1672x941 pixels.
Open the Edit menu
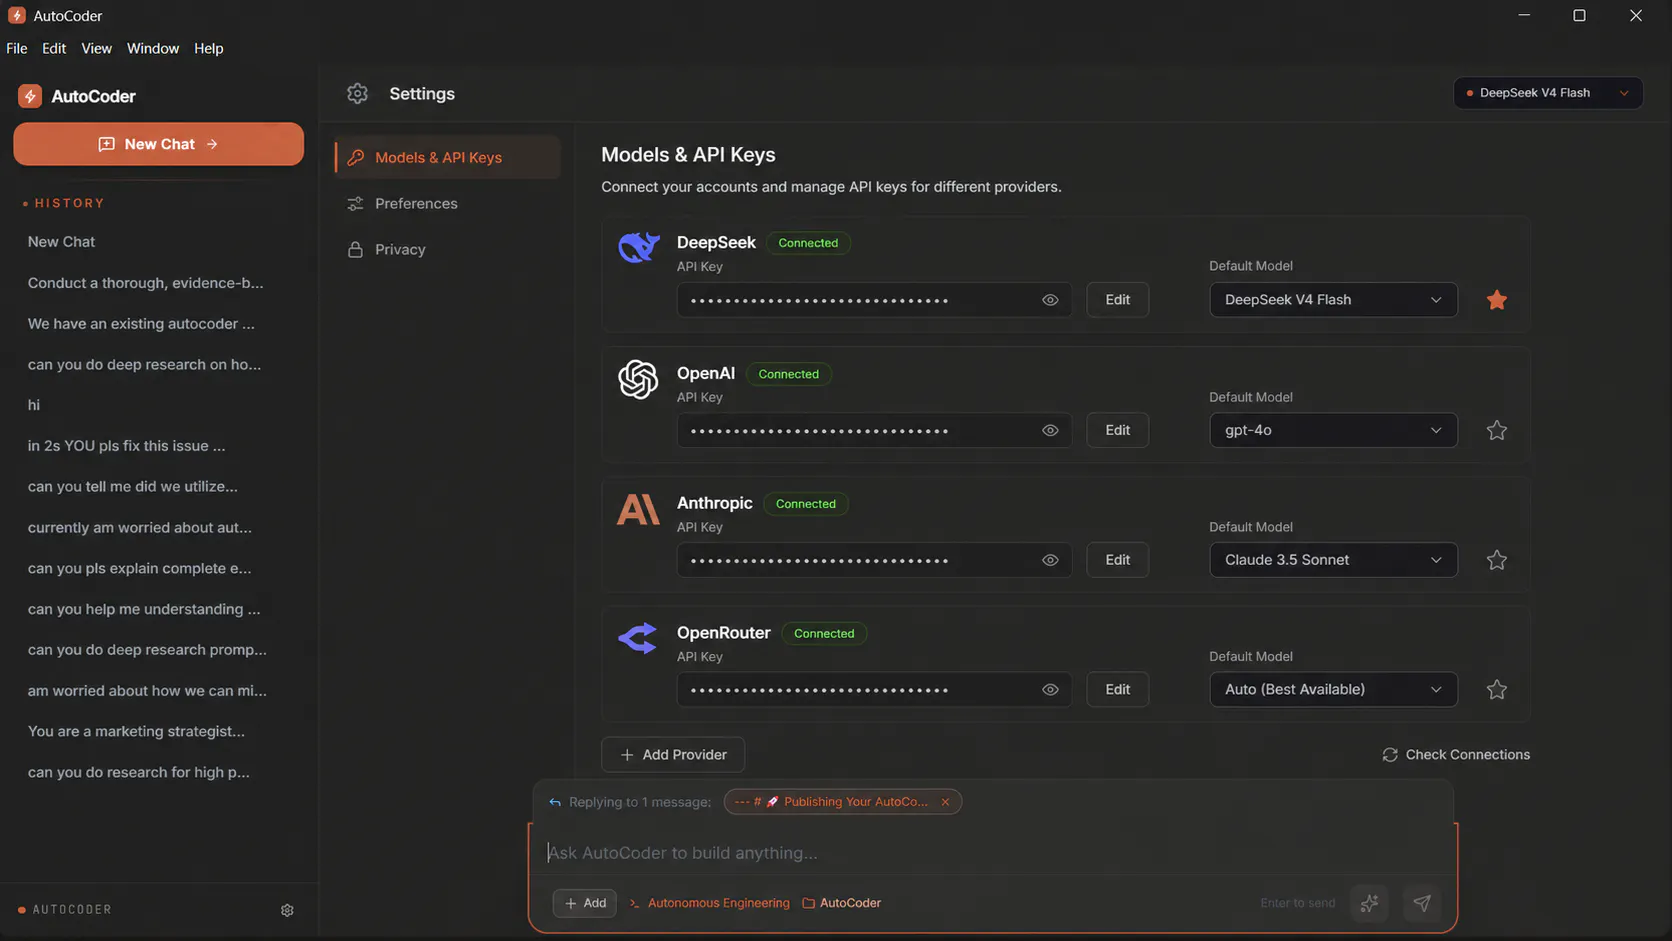click(x=54, y=48)
